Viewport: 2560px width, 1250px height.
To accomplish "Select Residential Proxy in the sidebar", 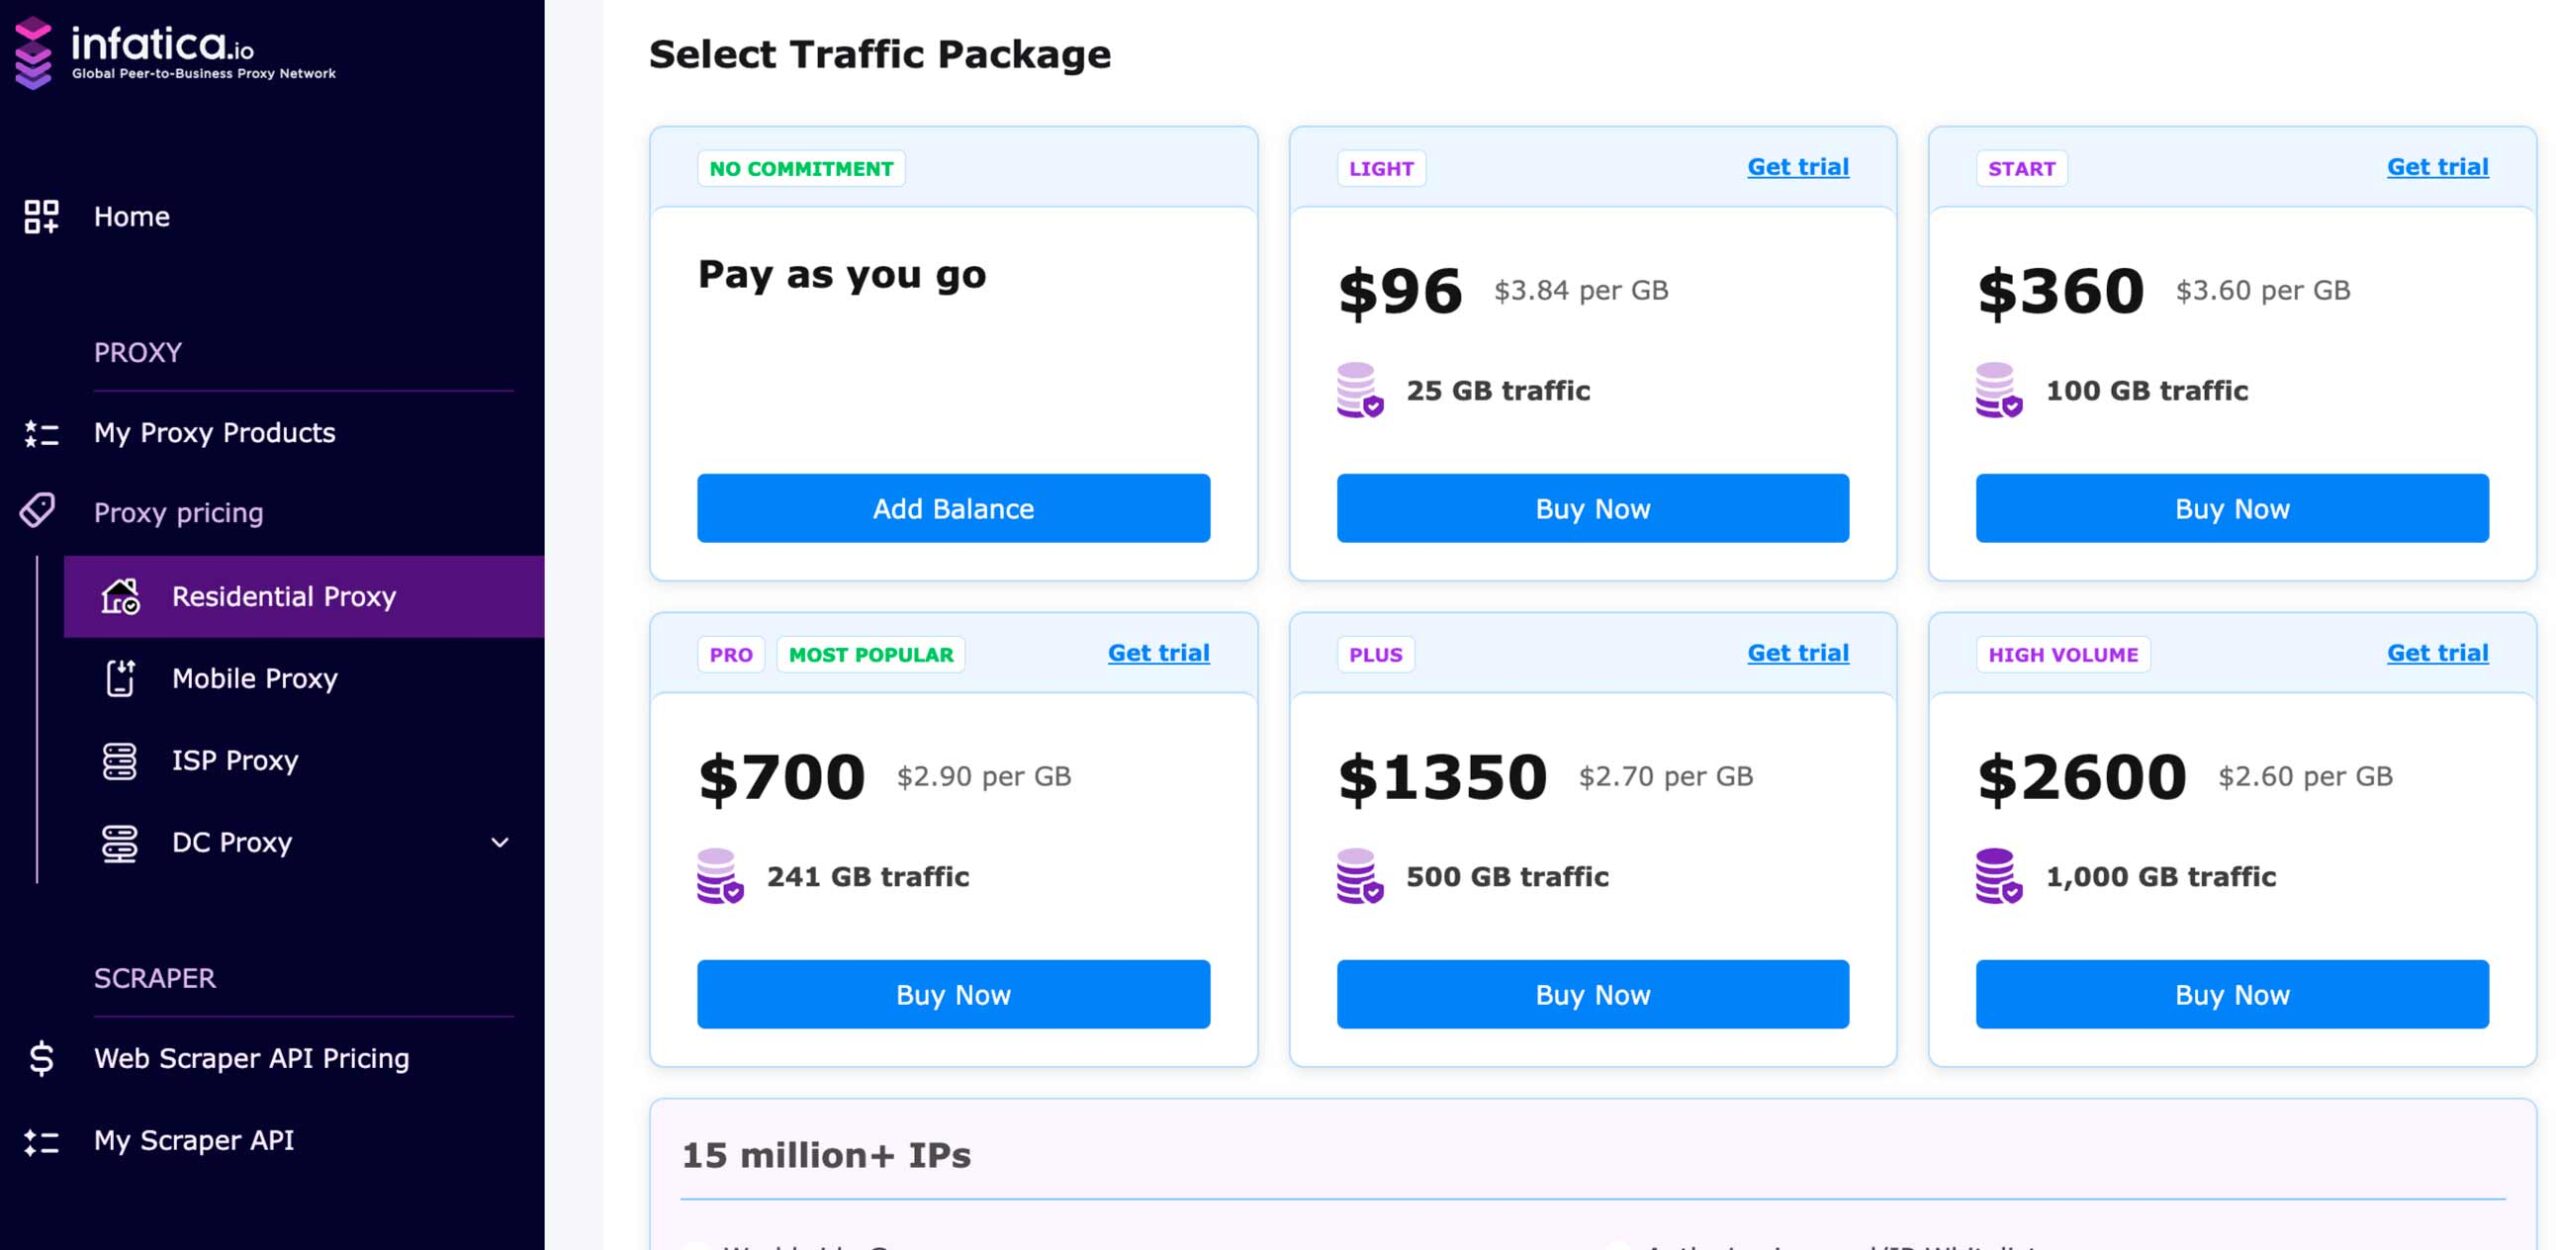I will point(284,596).
